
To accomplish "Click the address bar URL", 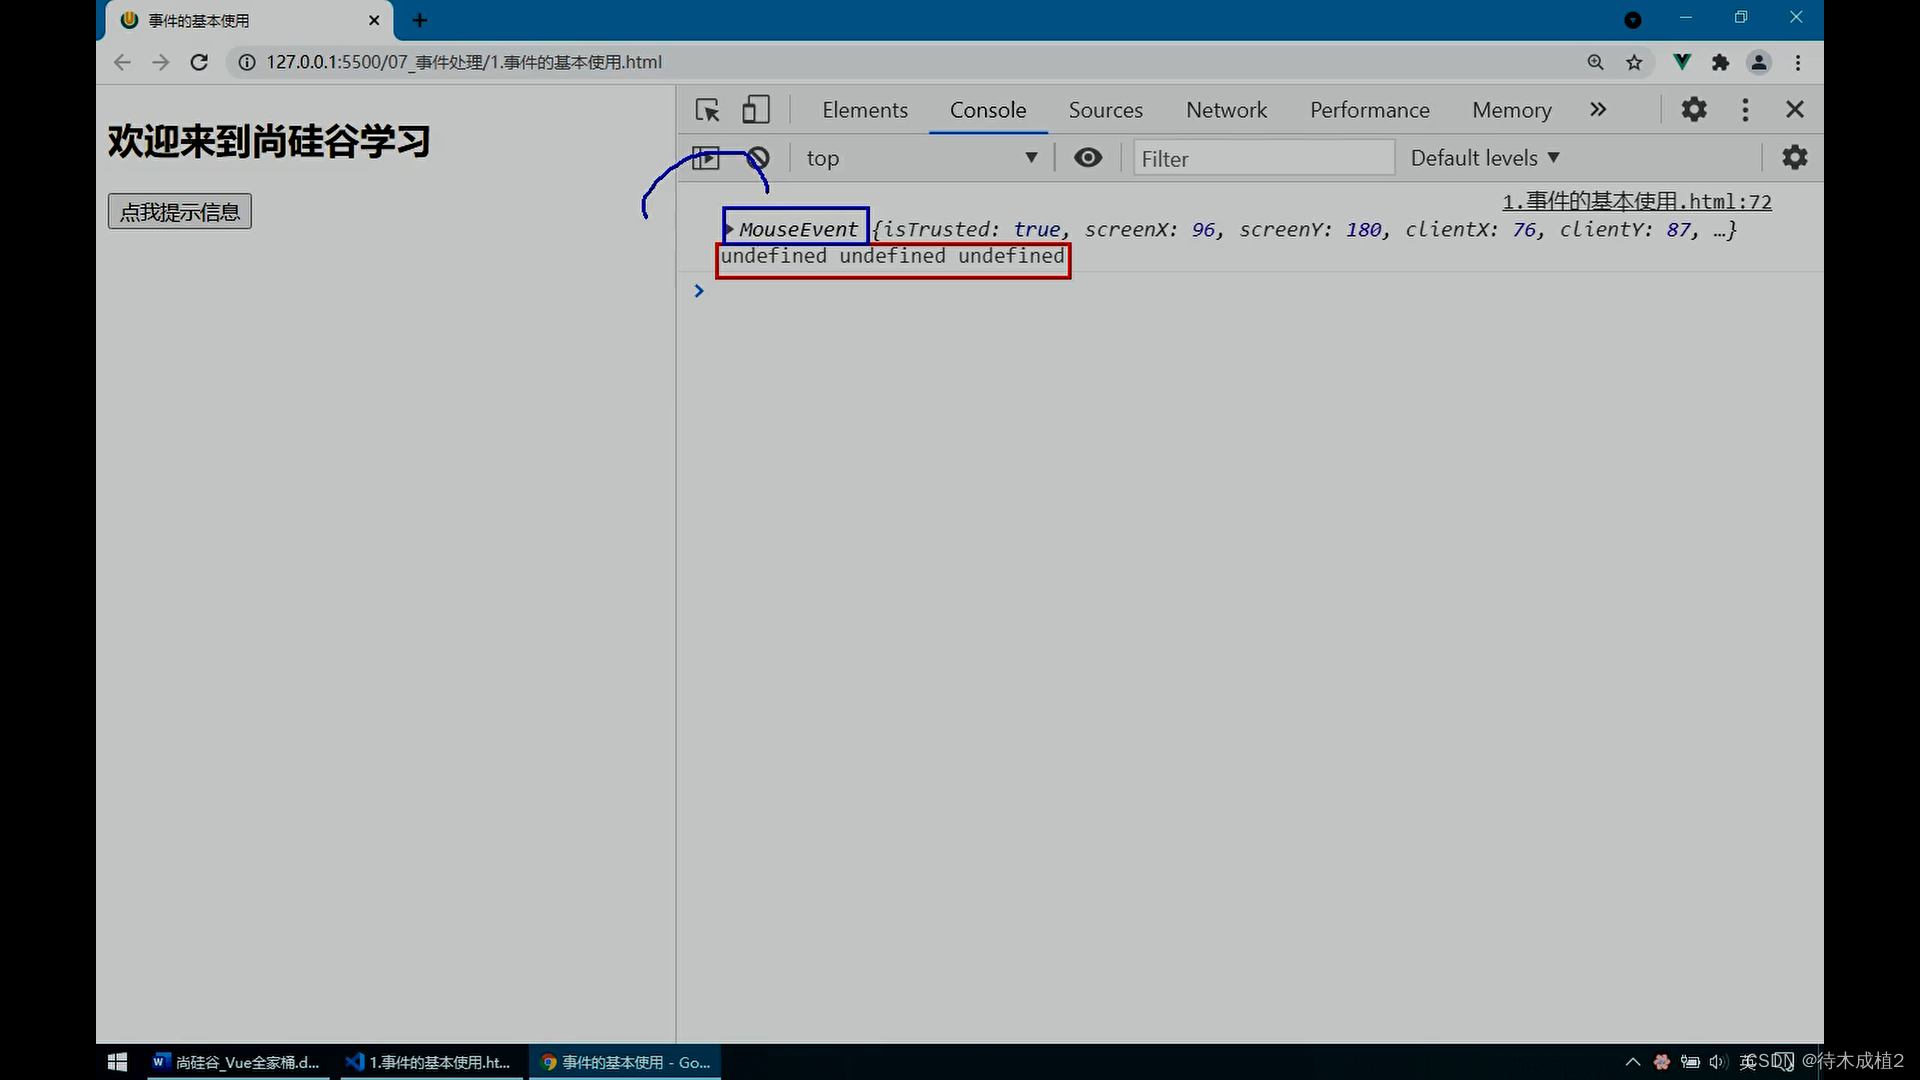I will [464, 62].
